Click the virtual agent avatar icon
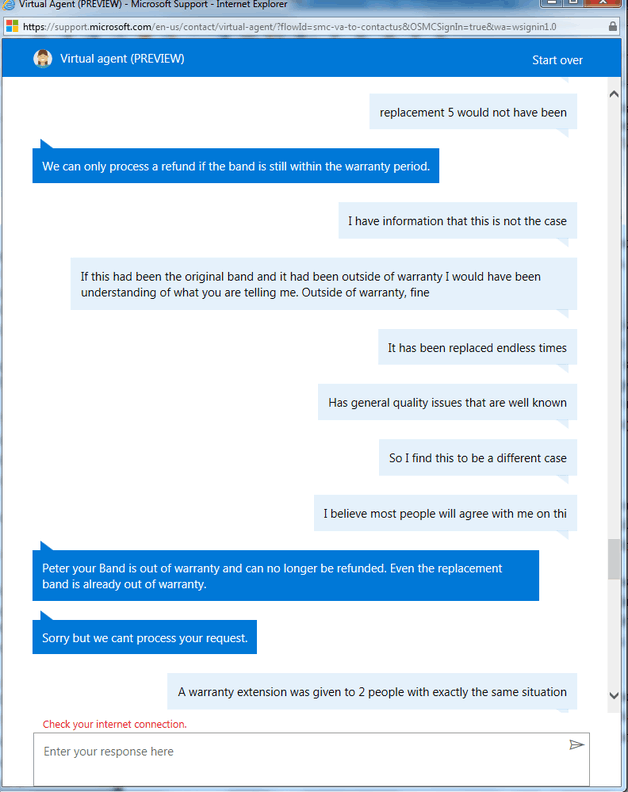Image resolution: width=628 pixels, height=792 pixels. point(43,59)
